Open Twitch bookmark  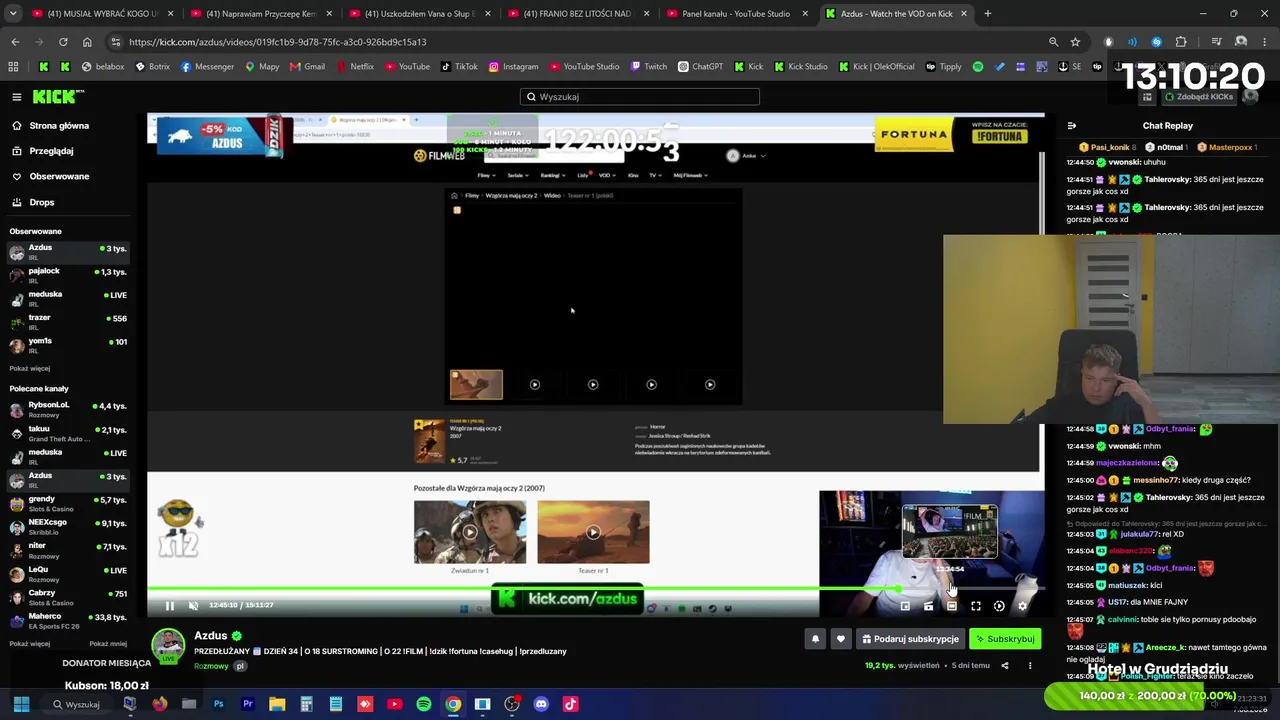649,67
